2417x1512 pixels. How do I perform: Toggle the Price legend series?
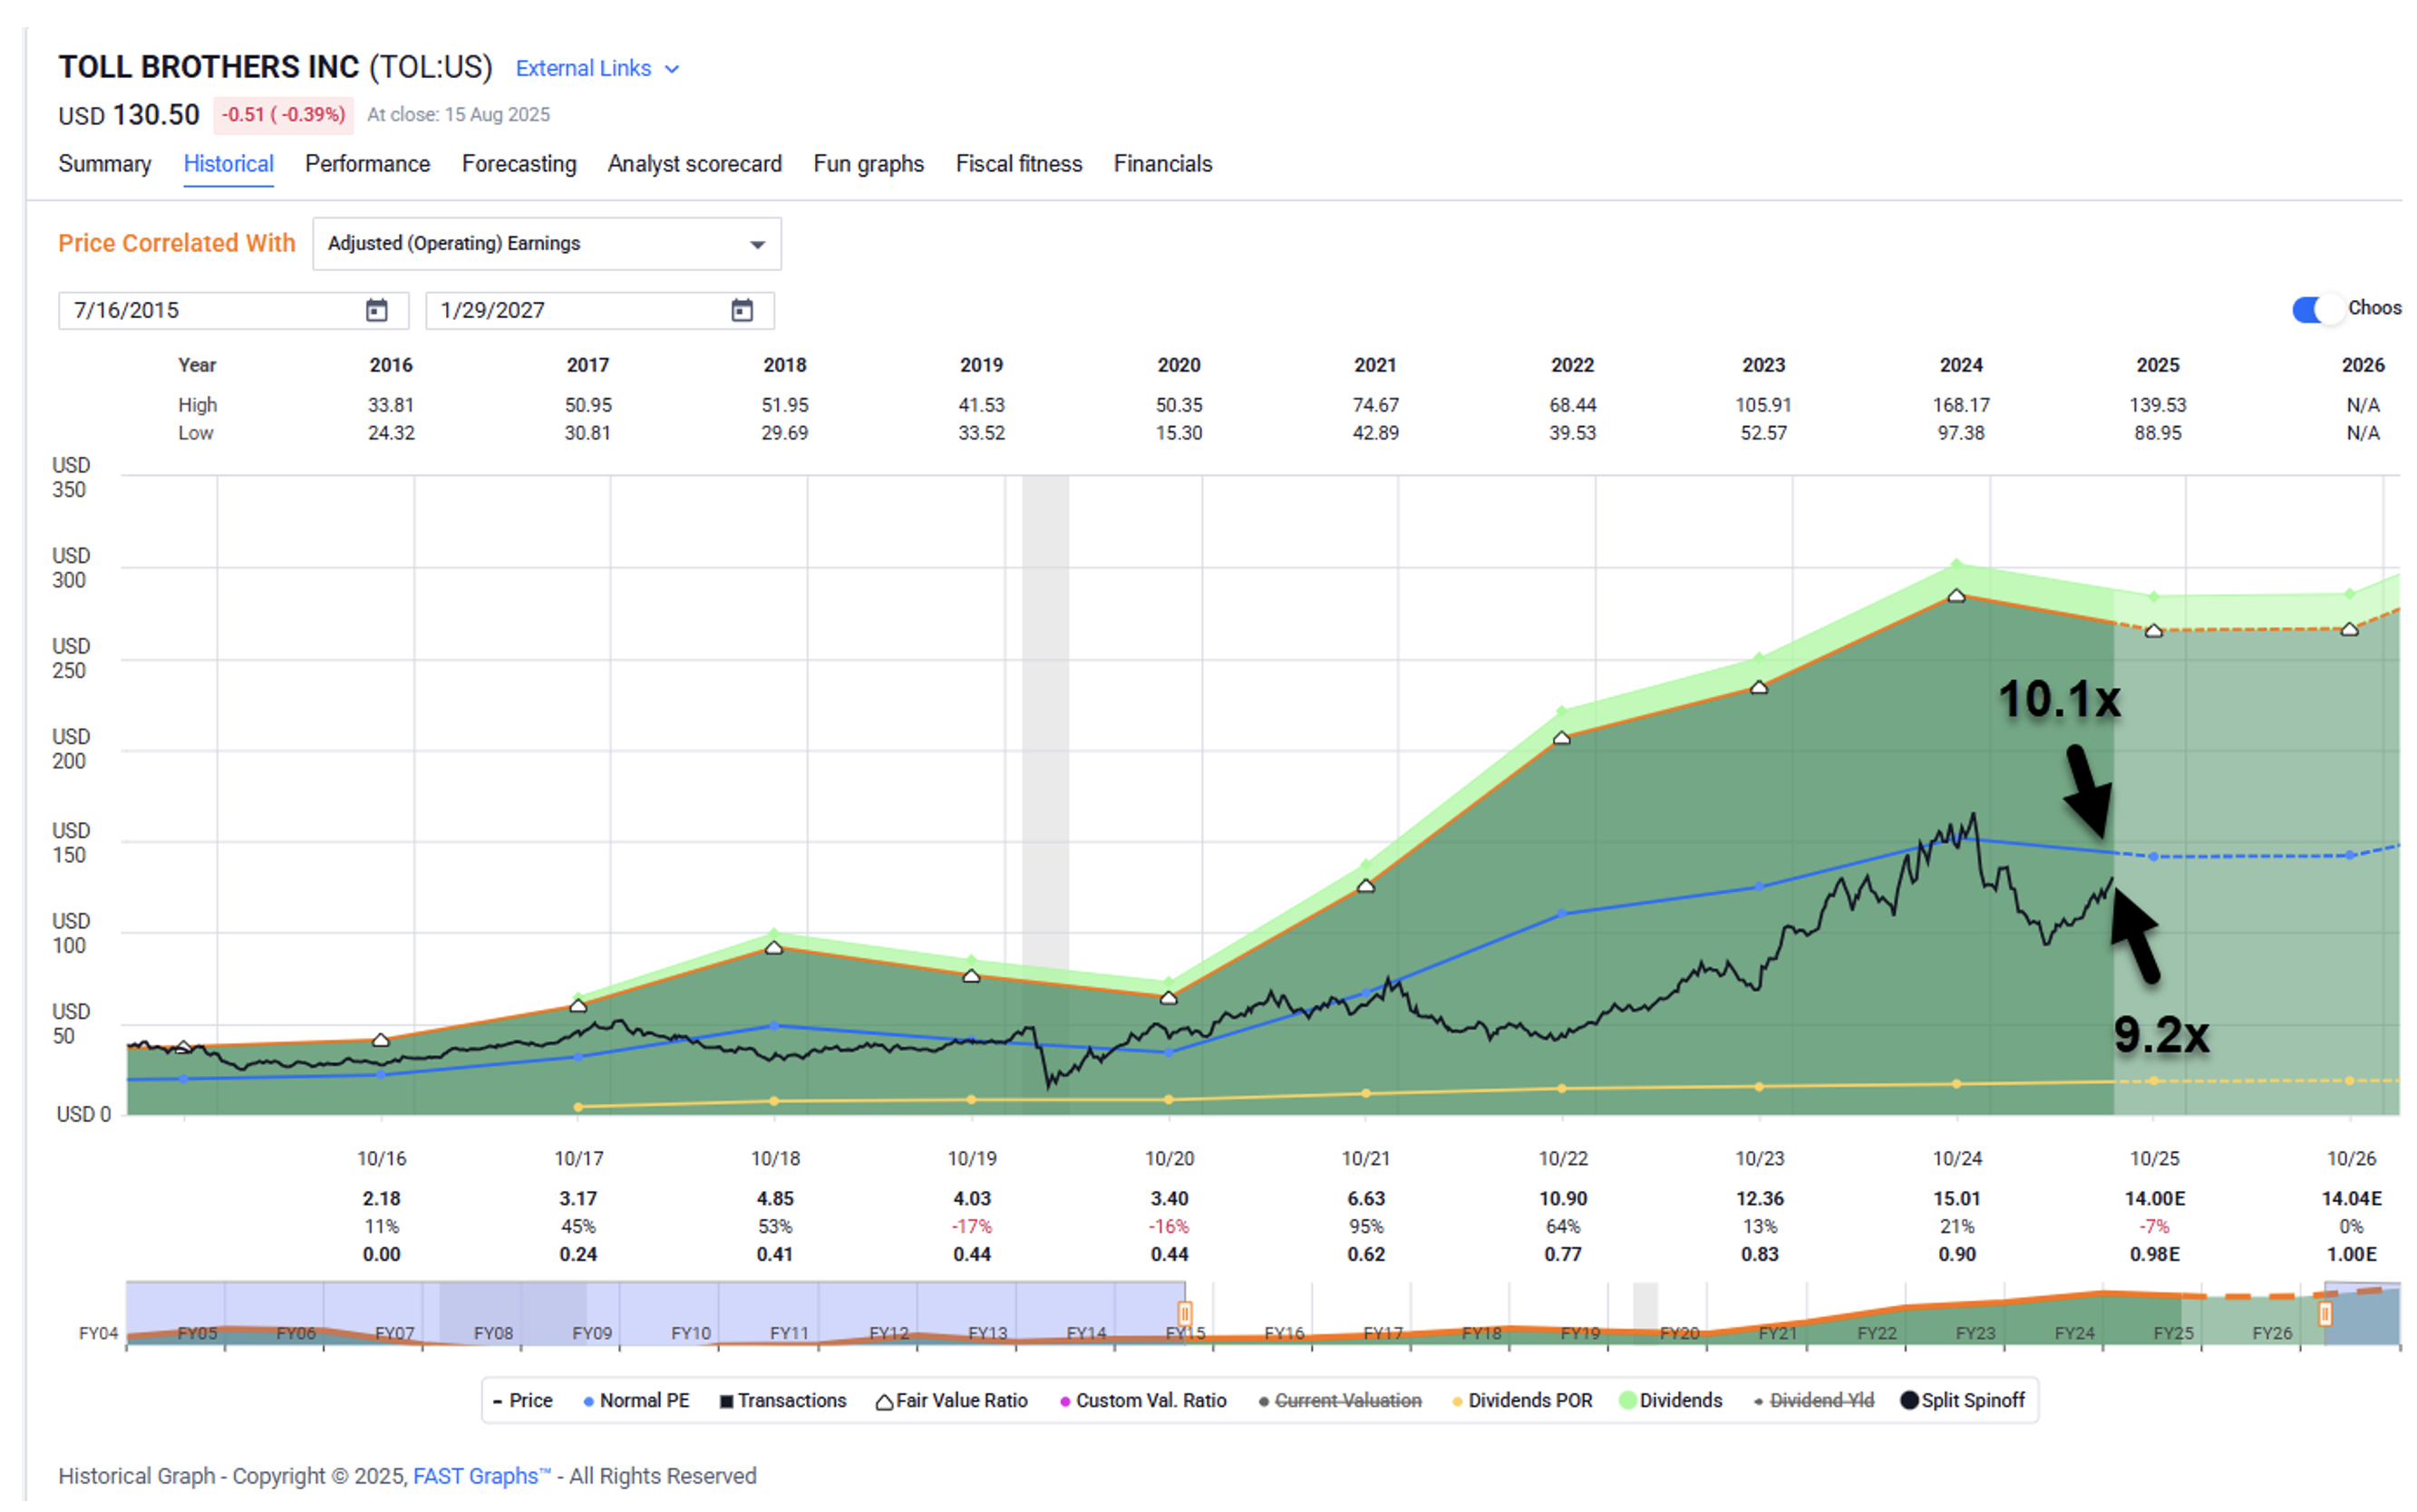tap(522, 1400)
